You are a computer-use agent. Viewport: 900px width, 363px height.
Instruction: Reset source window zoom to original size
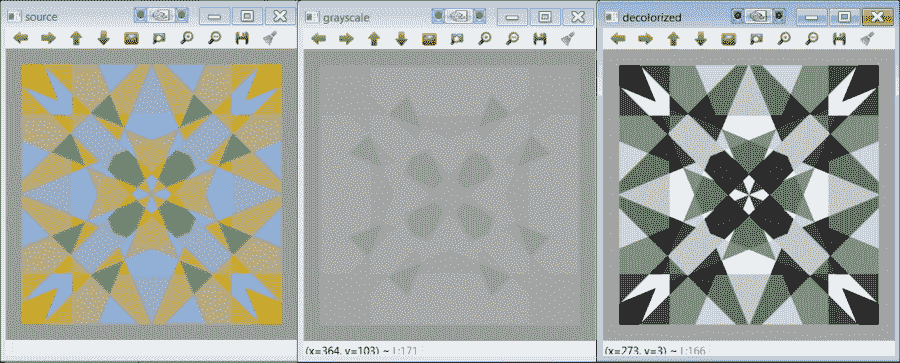click(x=131, y=38)
